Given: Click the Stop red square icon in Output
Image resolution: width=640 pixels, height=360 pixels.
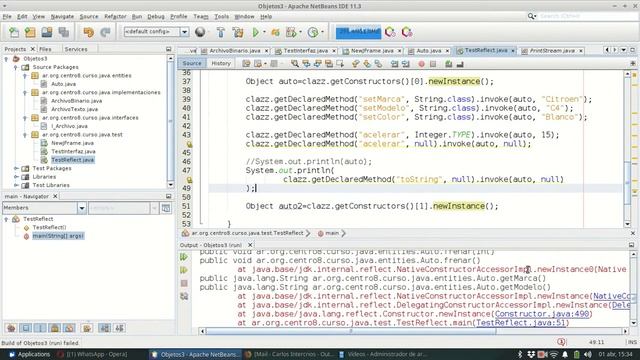Looking at the screenshot, I should (184, 283).
